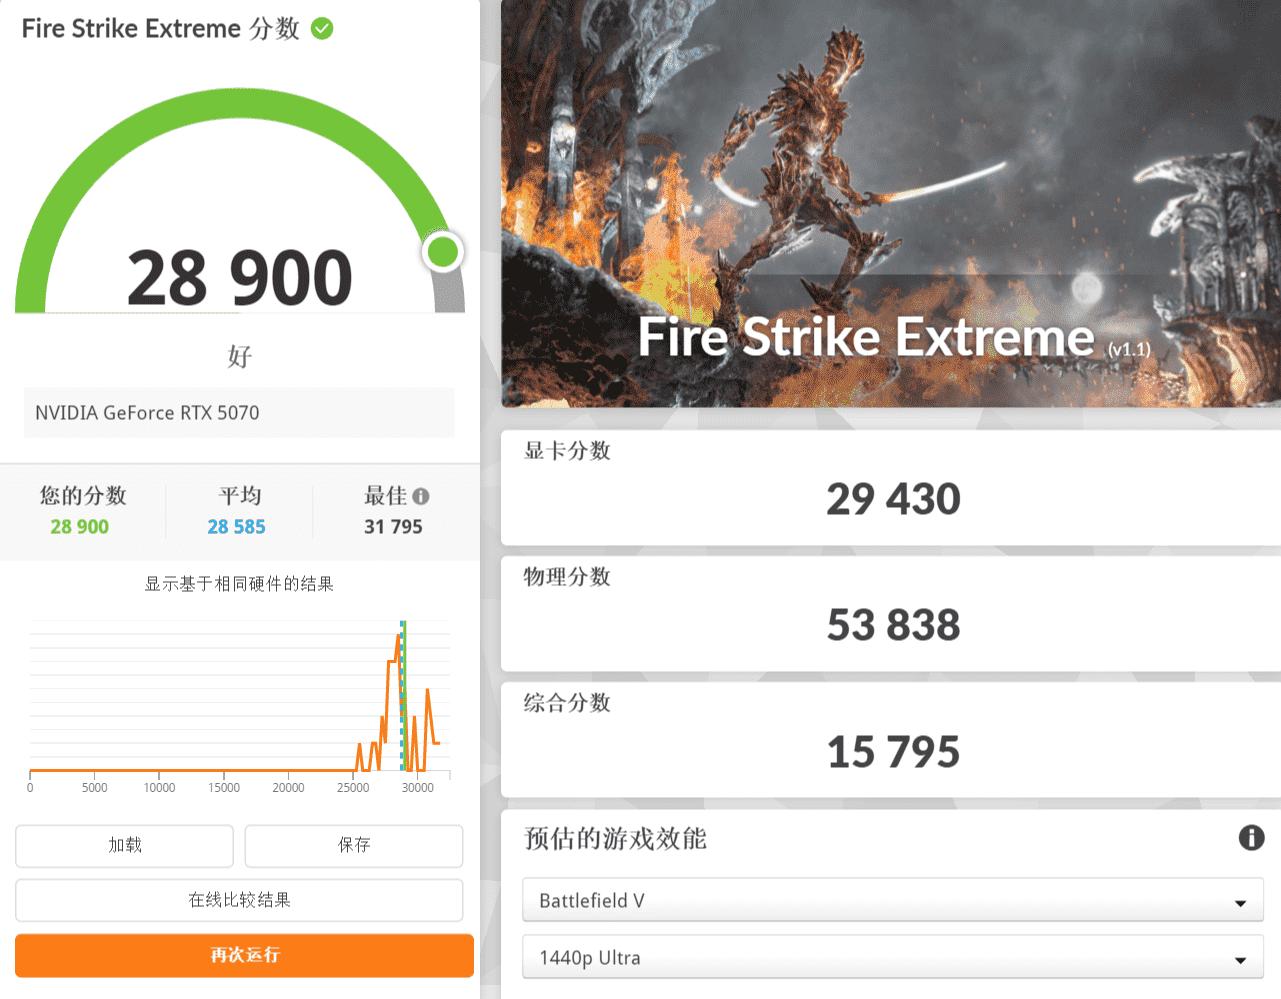Open the 1440p Ultra resolution dropdown

click(x=893, y=957)
